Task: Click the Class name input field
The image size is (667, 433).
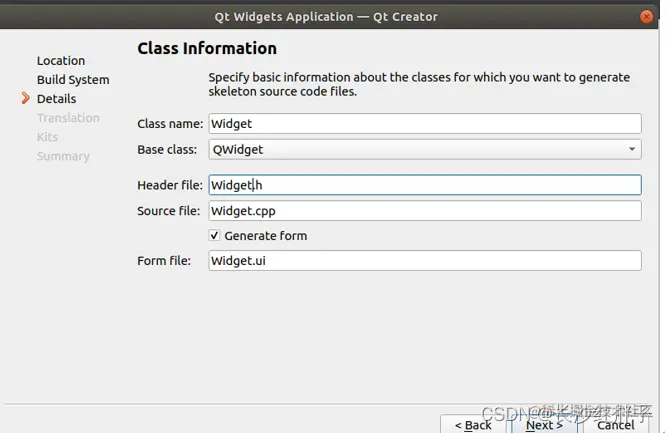Action: point(425,124)
